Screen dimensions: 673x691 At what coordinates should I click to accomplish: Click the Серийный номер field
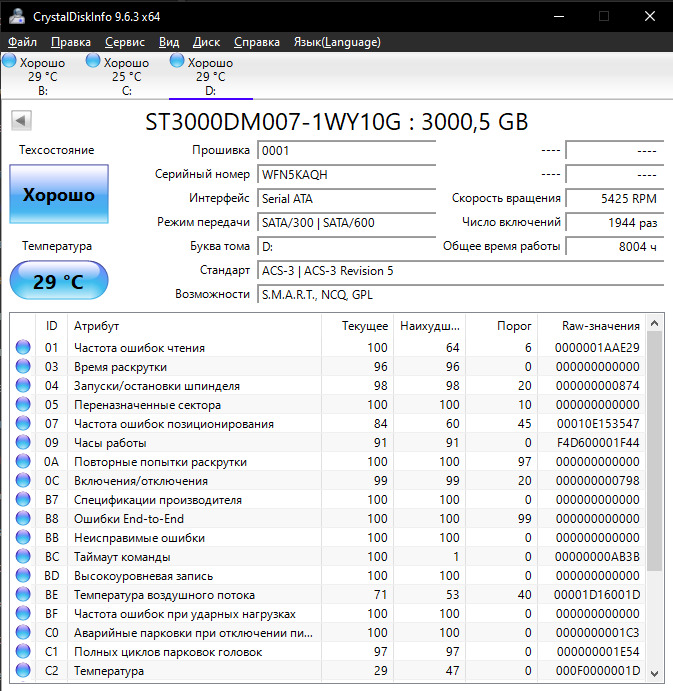(x=345, y=174)
